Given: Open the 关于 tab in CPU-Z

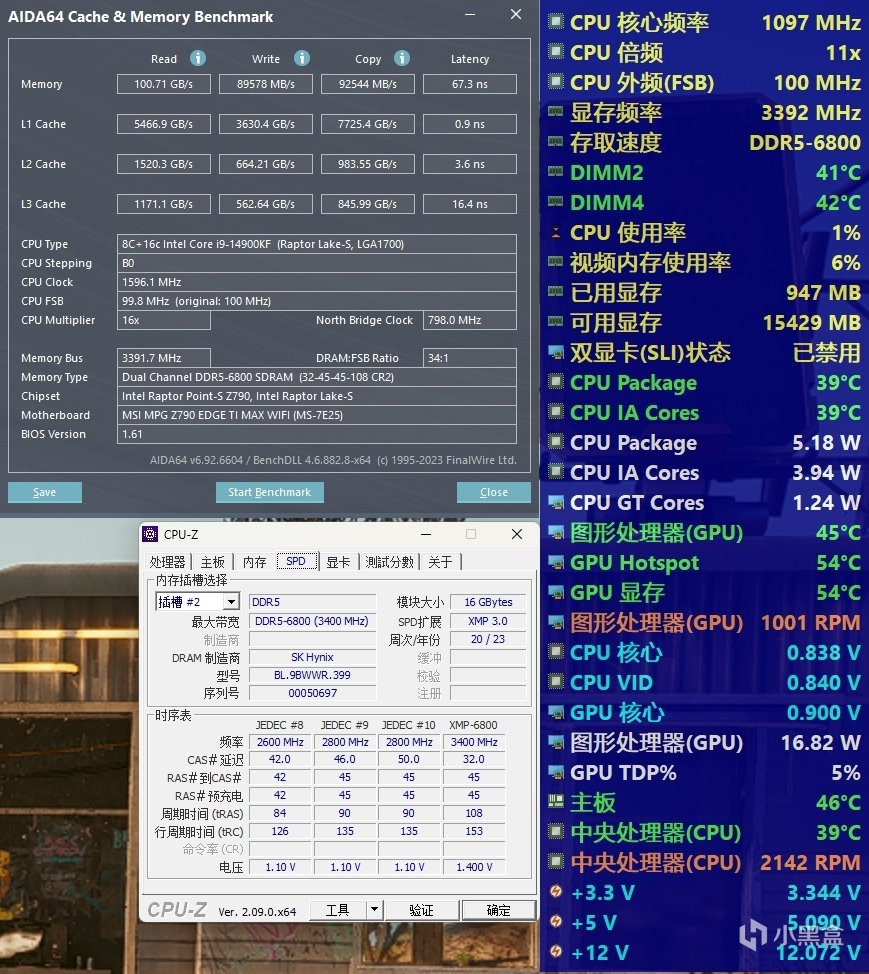Looking at the screenshot, I should coord(440,562).
